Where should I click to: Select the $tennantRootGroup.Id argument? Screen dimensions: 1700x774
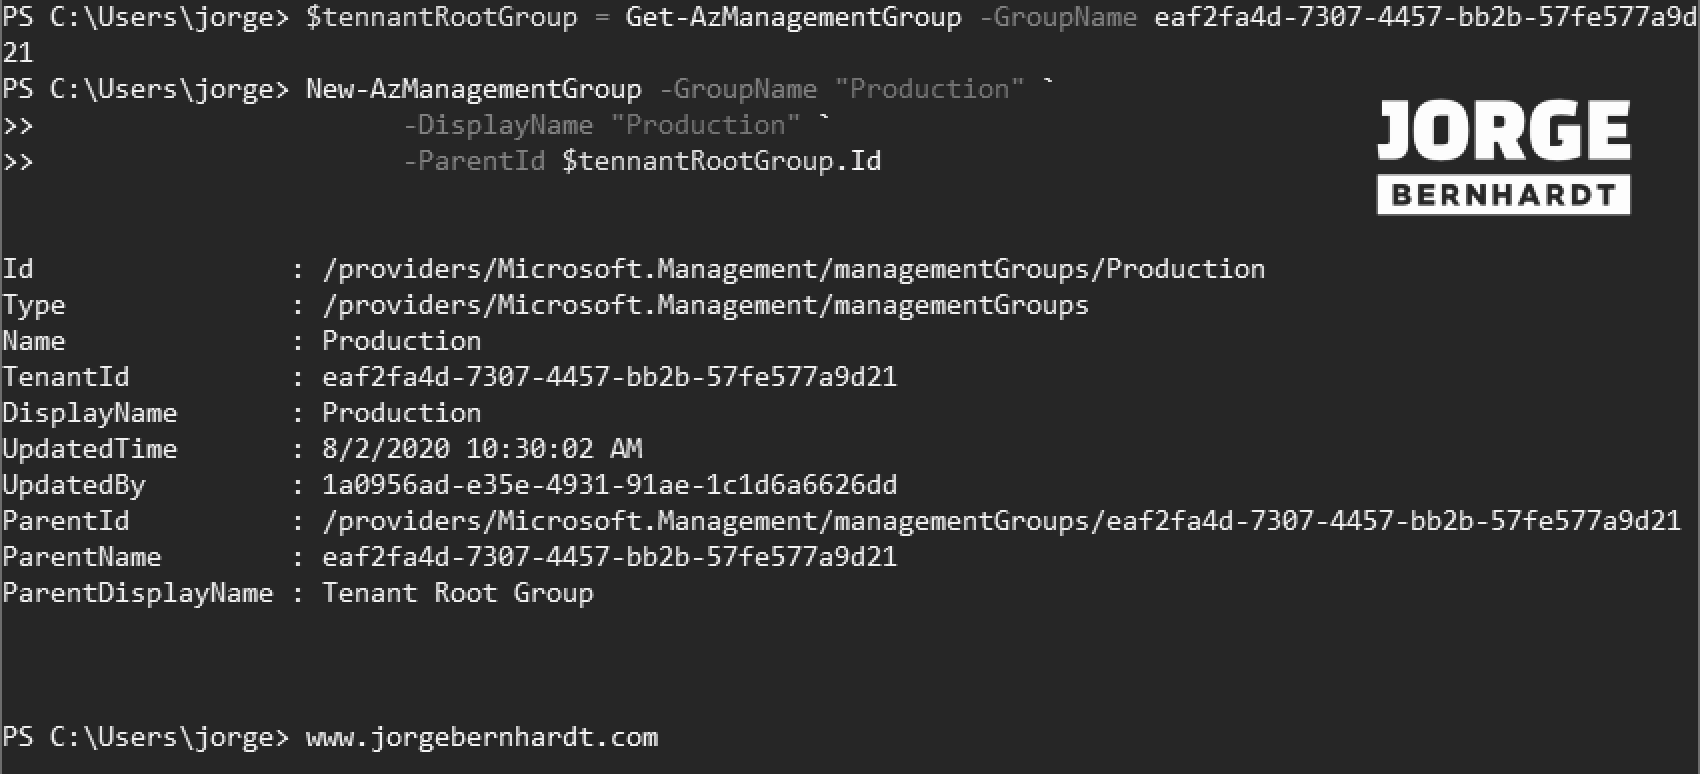tap(721, 161)
